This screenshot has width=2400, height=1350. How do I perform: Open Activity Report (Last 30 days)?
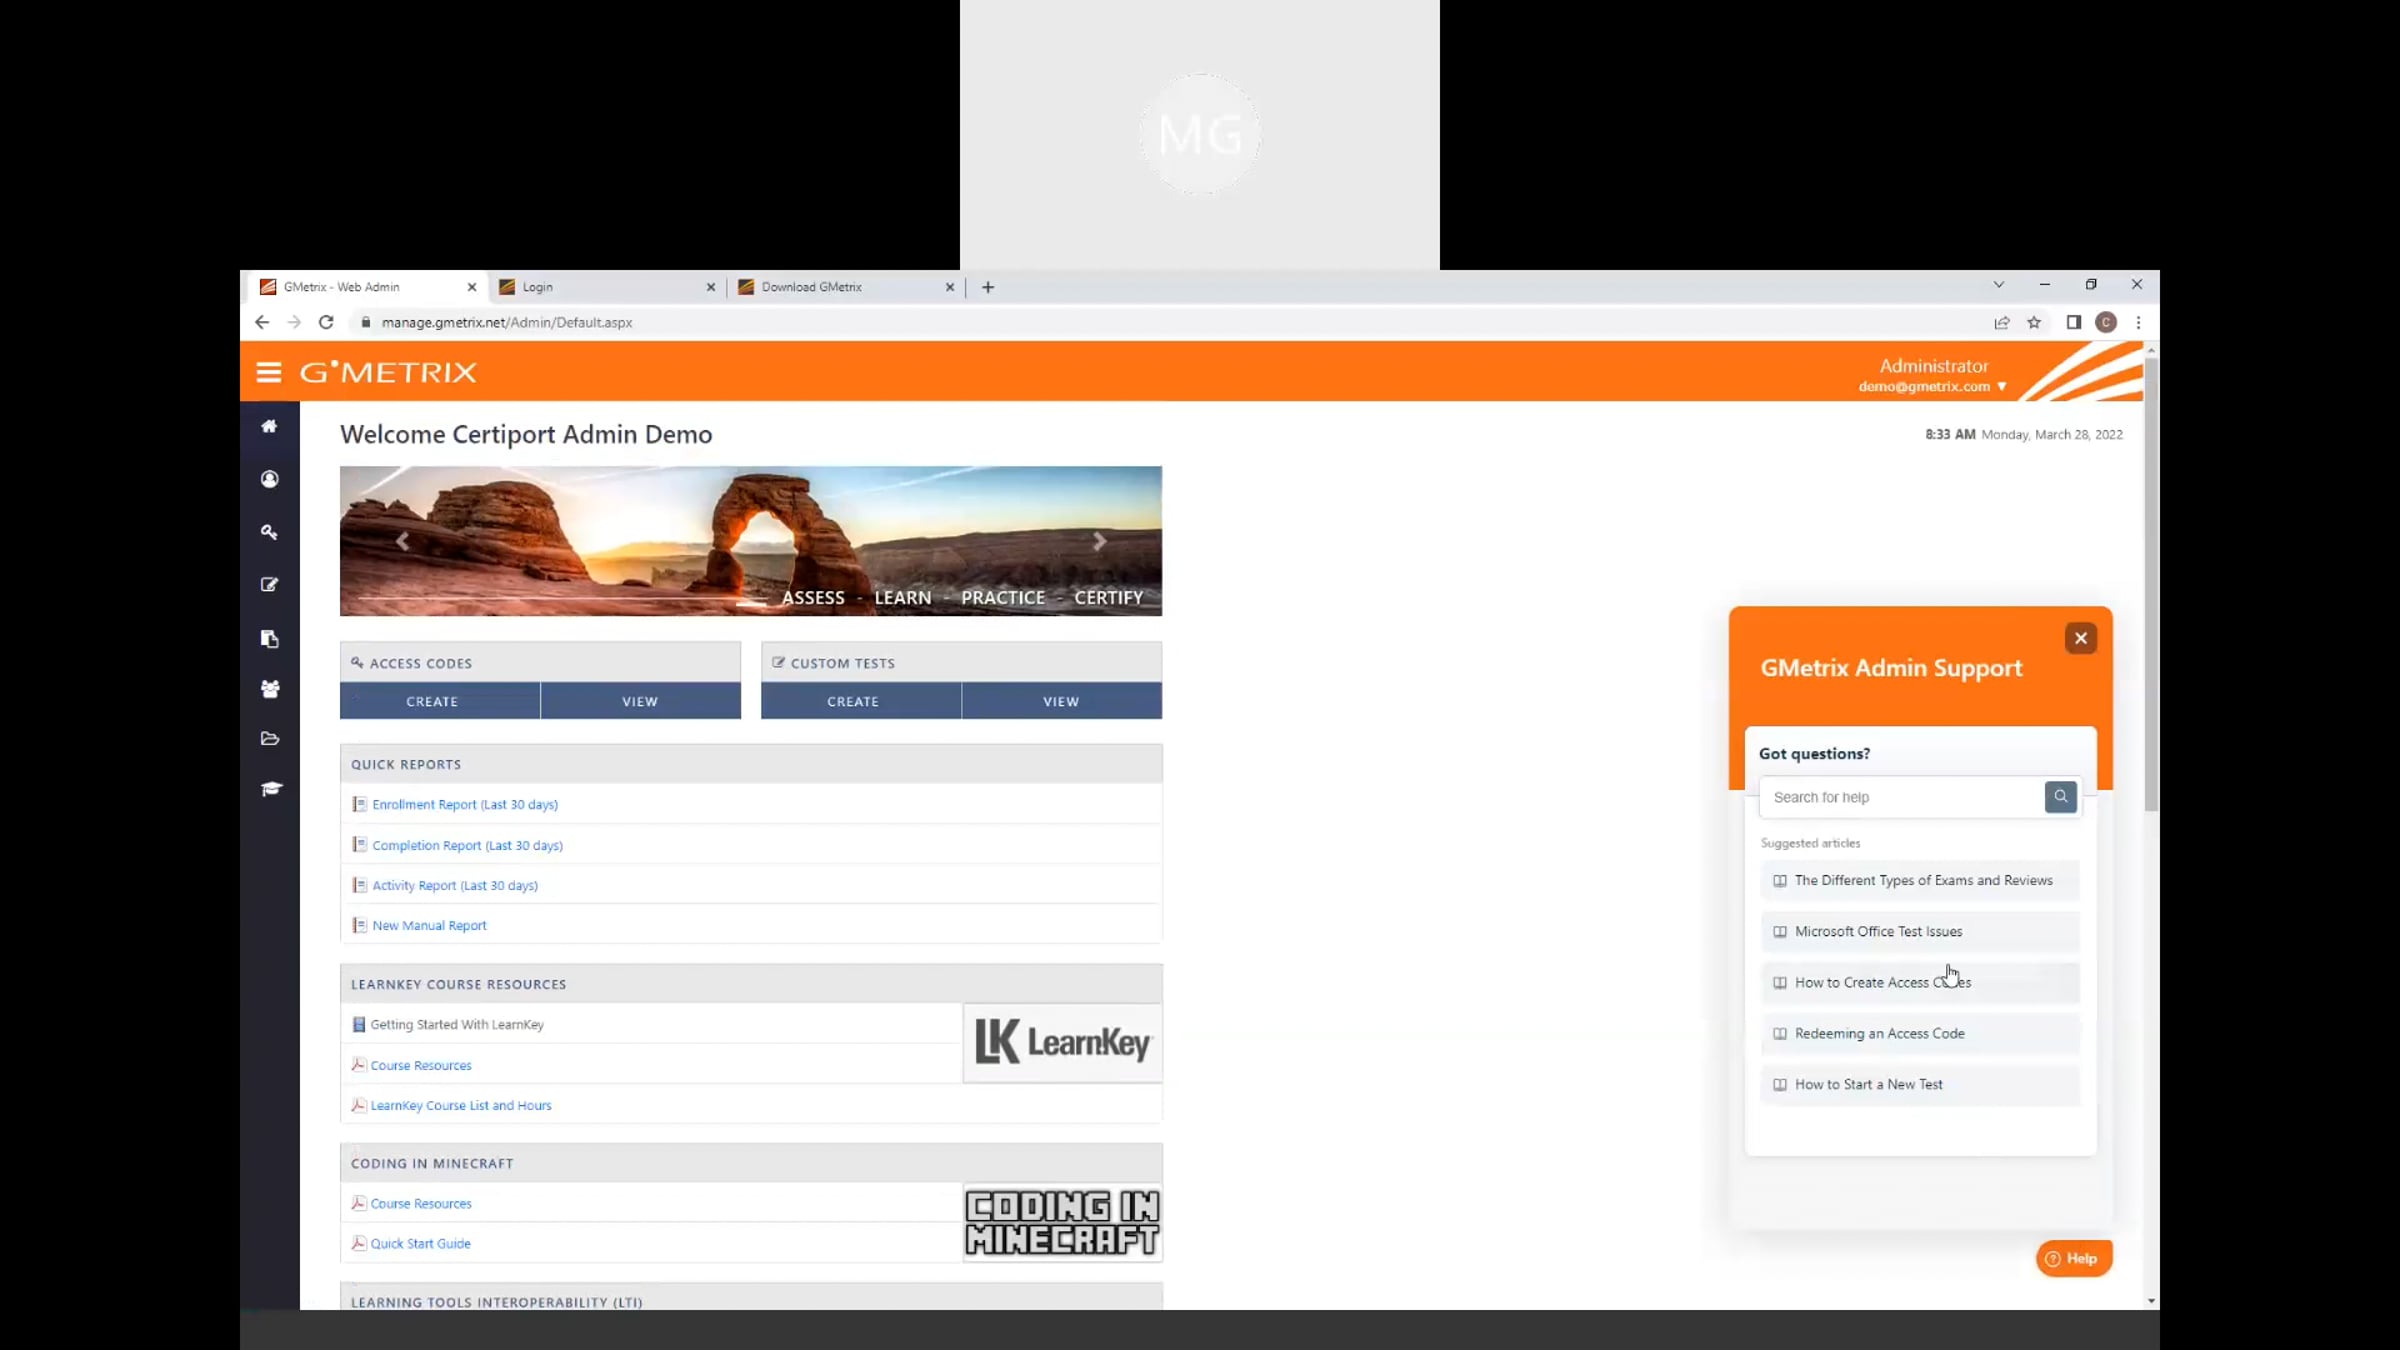tap(455, 886)
